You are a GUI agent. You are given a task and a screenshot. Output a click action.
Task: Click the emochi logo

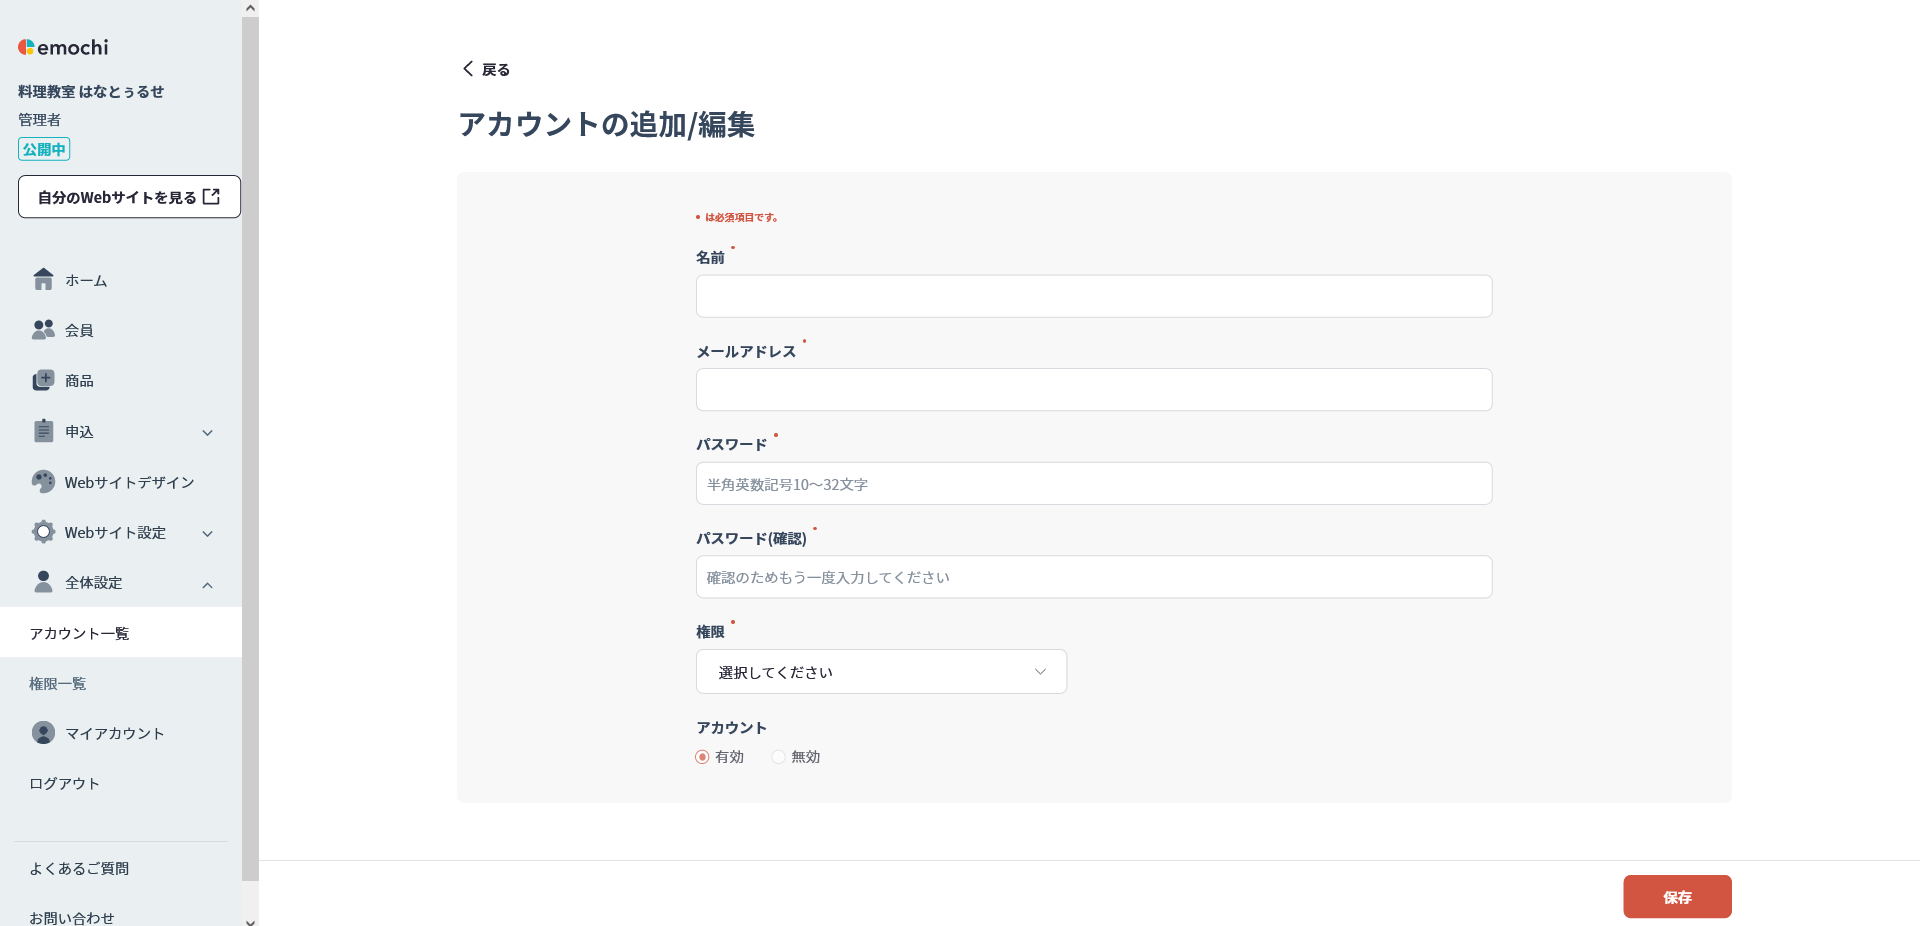(x=63, y=47)
